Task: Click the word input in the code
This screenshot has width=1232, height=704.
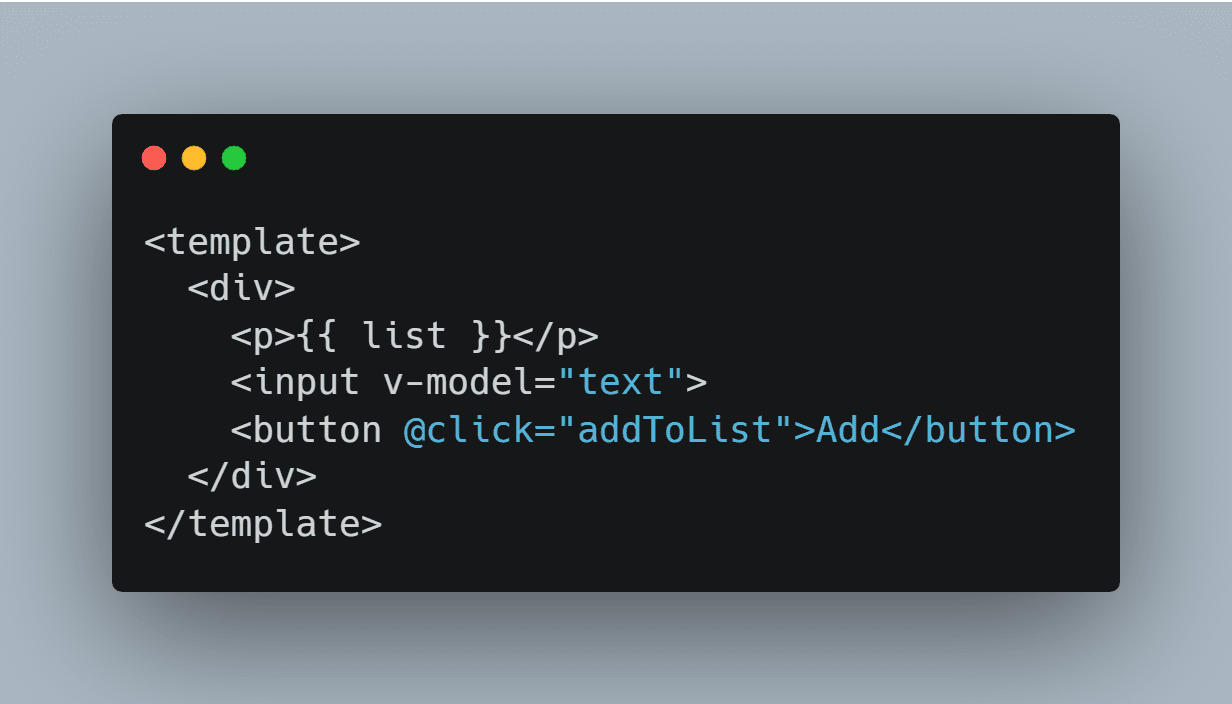Action: click(306, 382)
